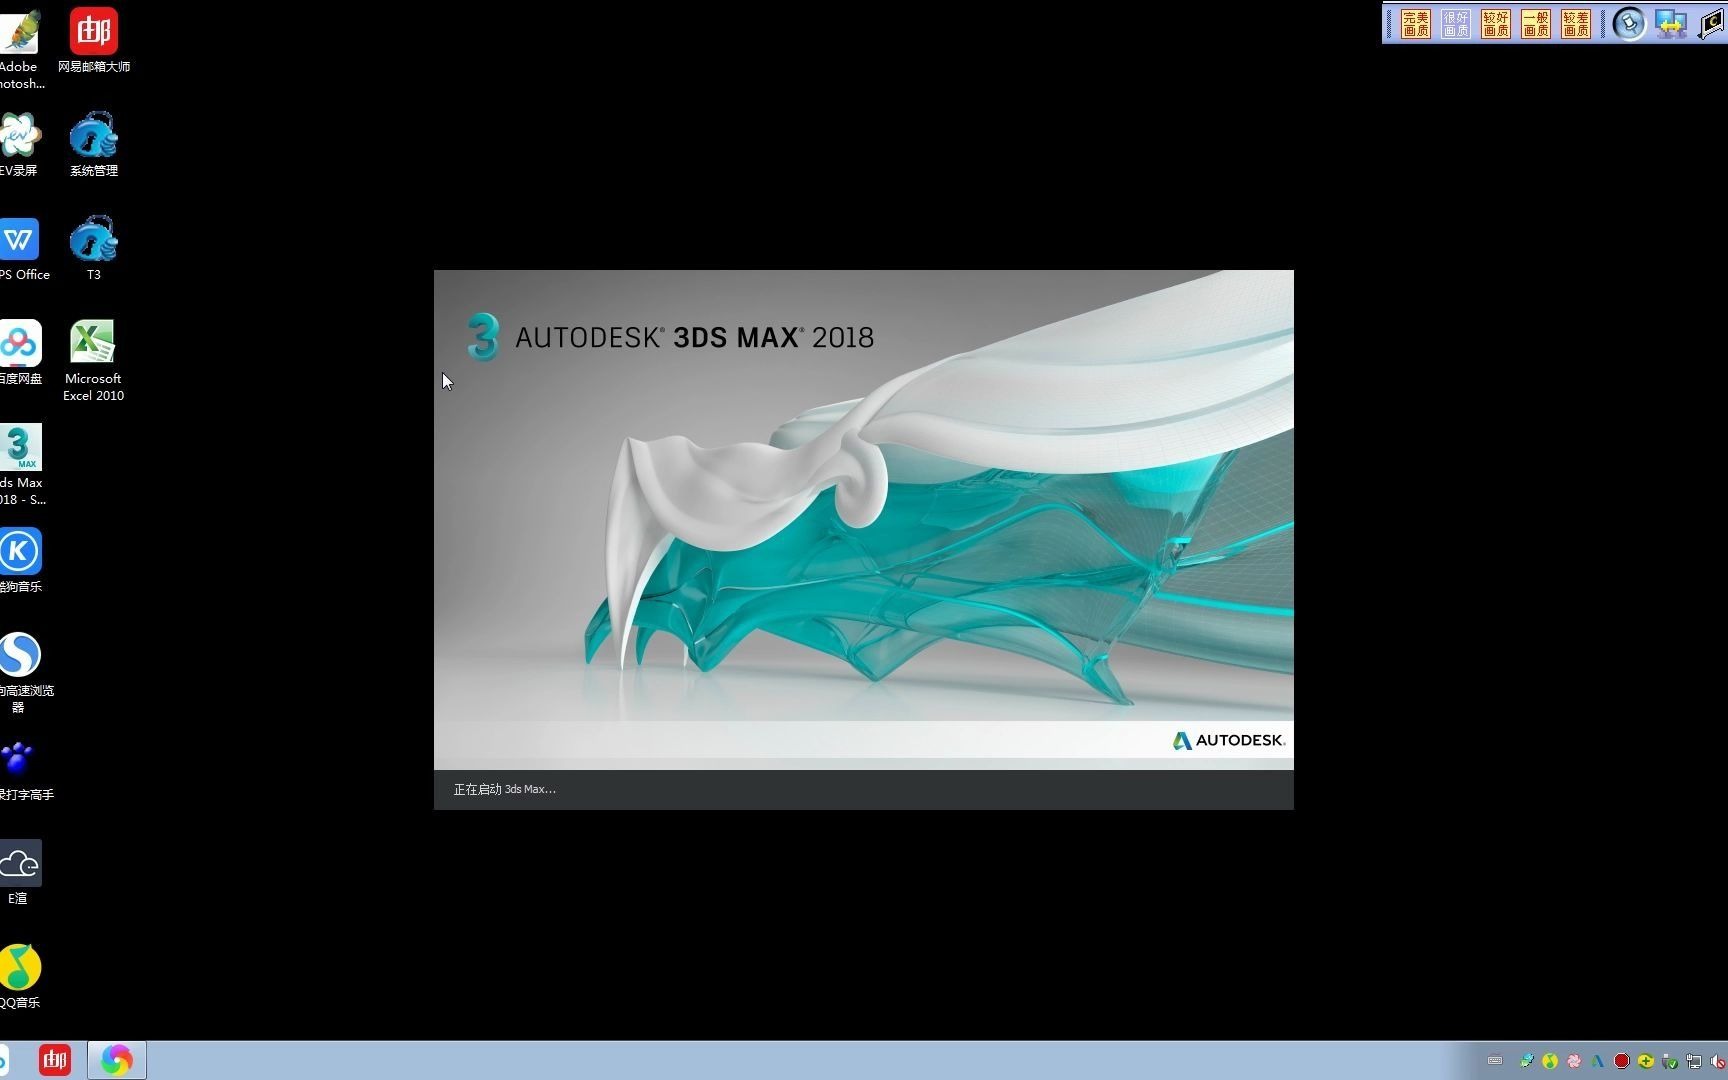Image resolution: width=1728 pixels, height=1080 pixels.
Task: Select 较好画质 quality button
Action: click(x=1495, y=24)
